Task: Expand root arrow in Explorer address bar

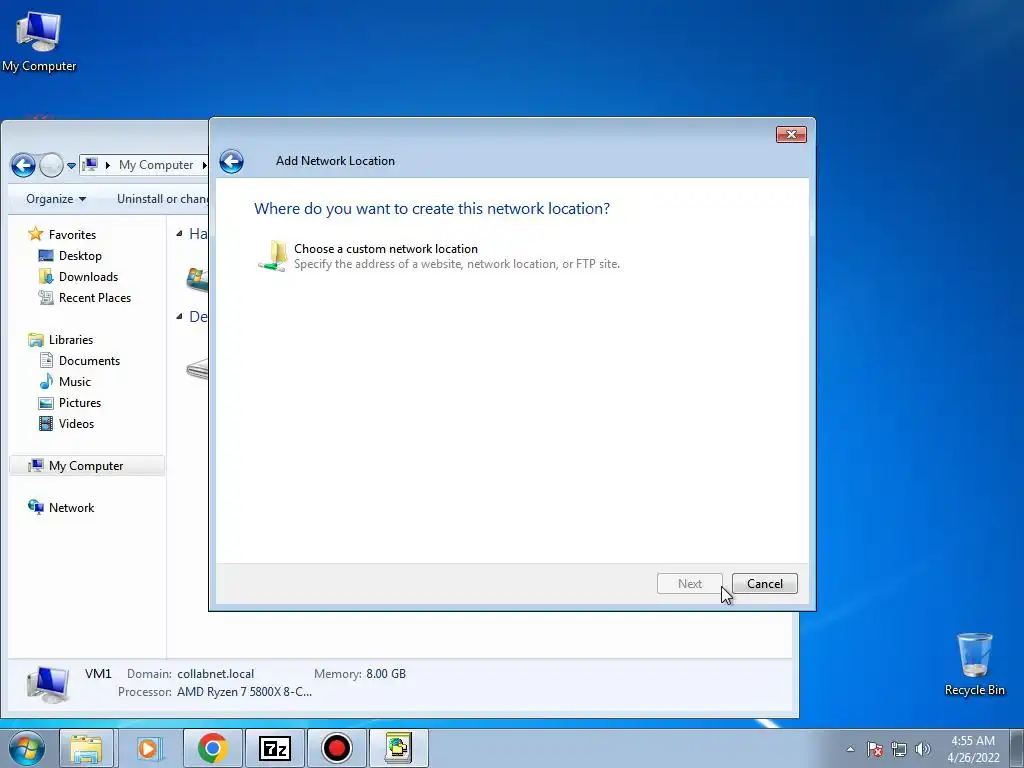Action: [108, 165]
